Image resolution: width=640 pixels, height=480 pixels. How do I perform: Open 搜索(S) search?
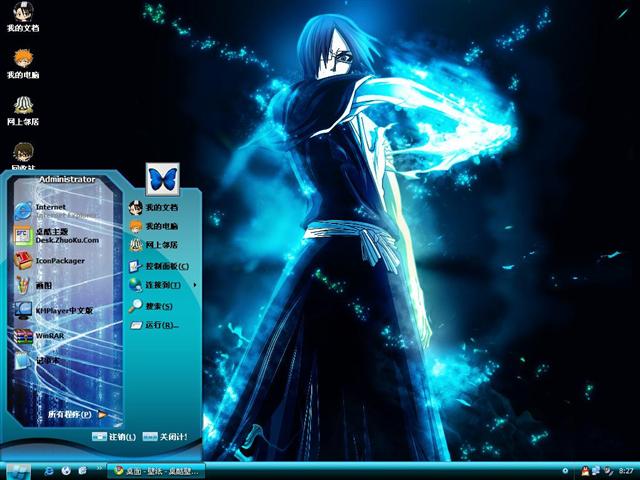(151, 306)
